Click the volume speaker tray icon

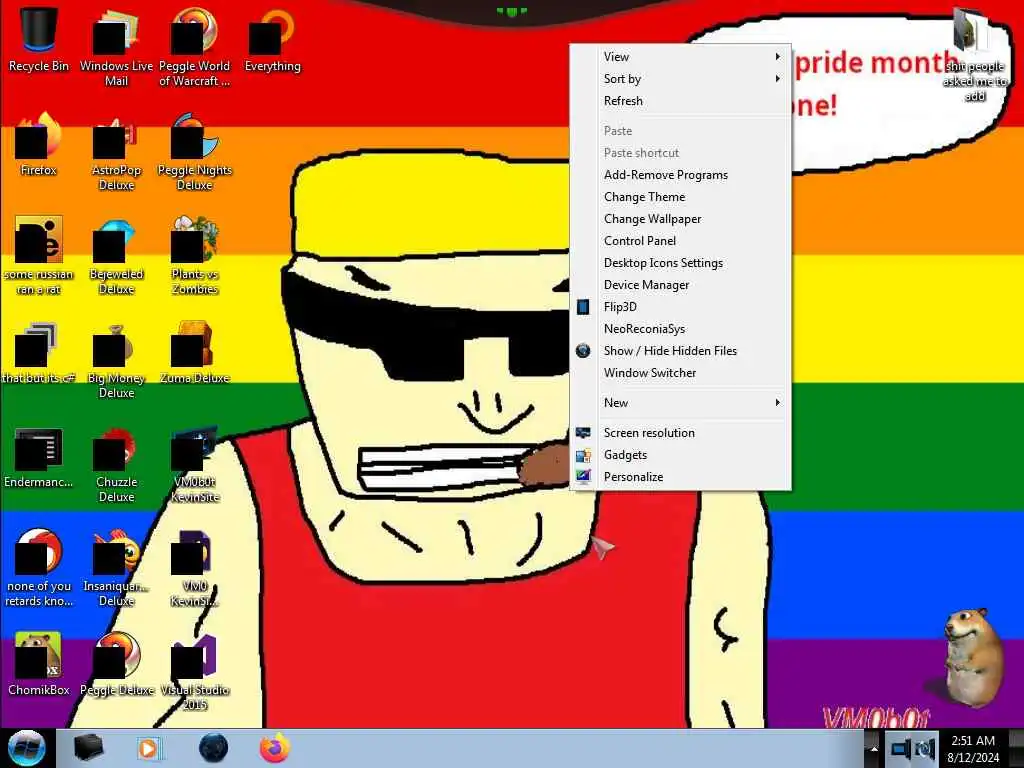point(924,749)
